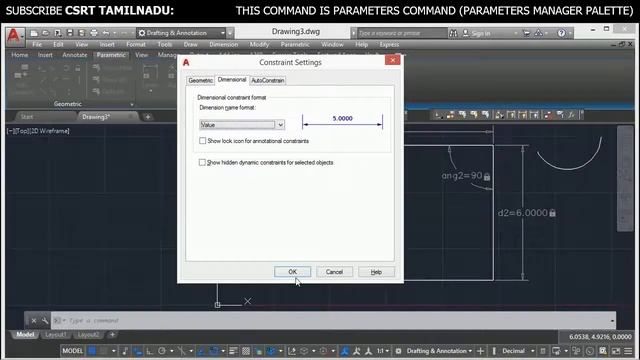Enable Show hidden dynamic constraints checkbox

click(202, 162)
